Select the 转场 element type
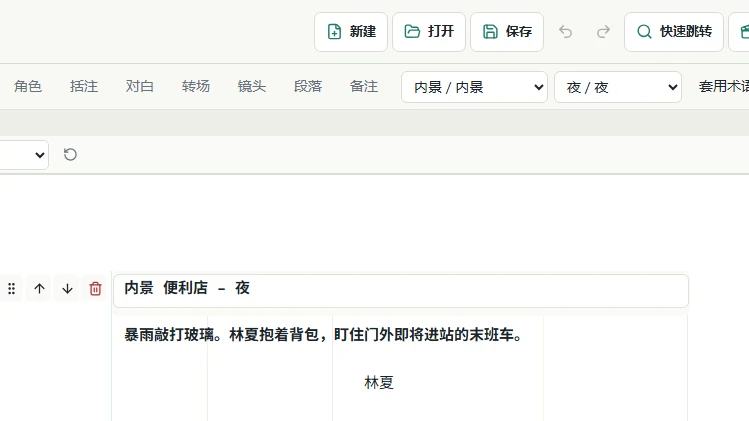Image resolution: width=749 pixels, height=421 pixels. tap(195, 86)
